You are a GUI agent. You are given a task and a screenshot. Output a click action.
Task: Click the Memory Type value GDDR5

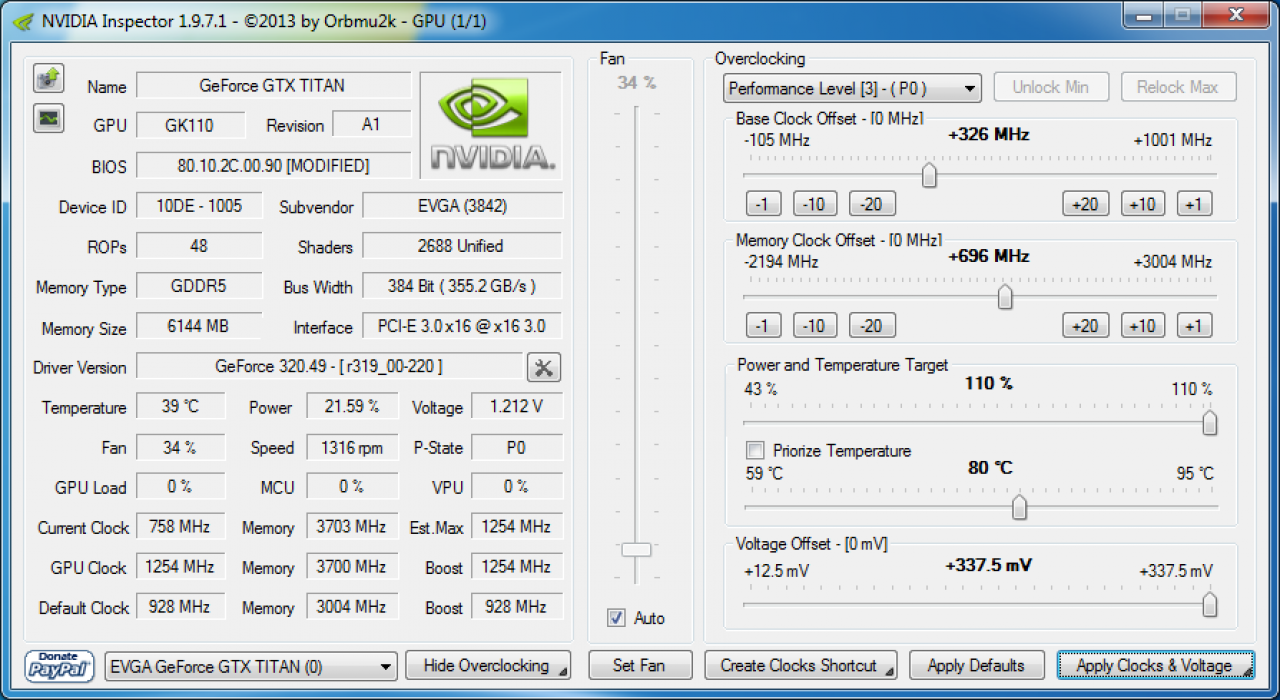pyautogui.click(x=199, y=286)
